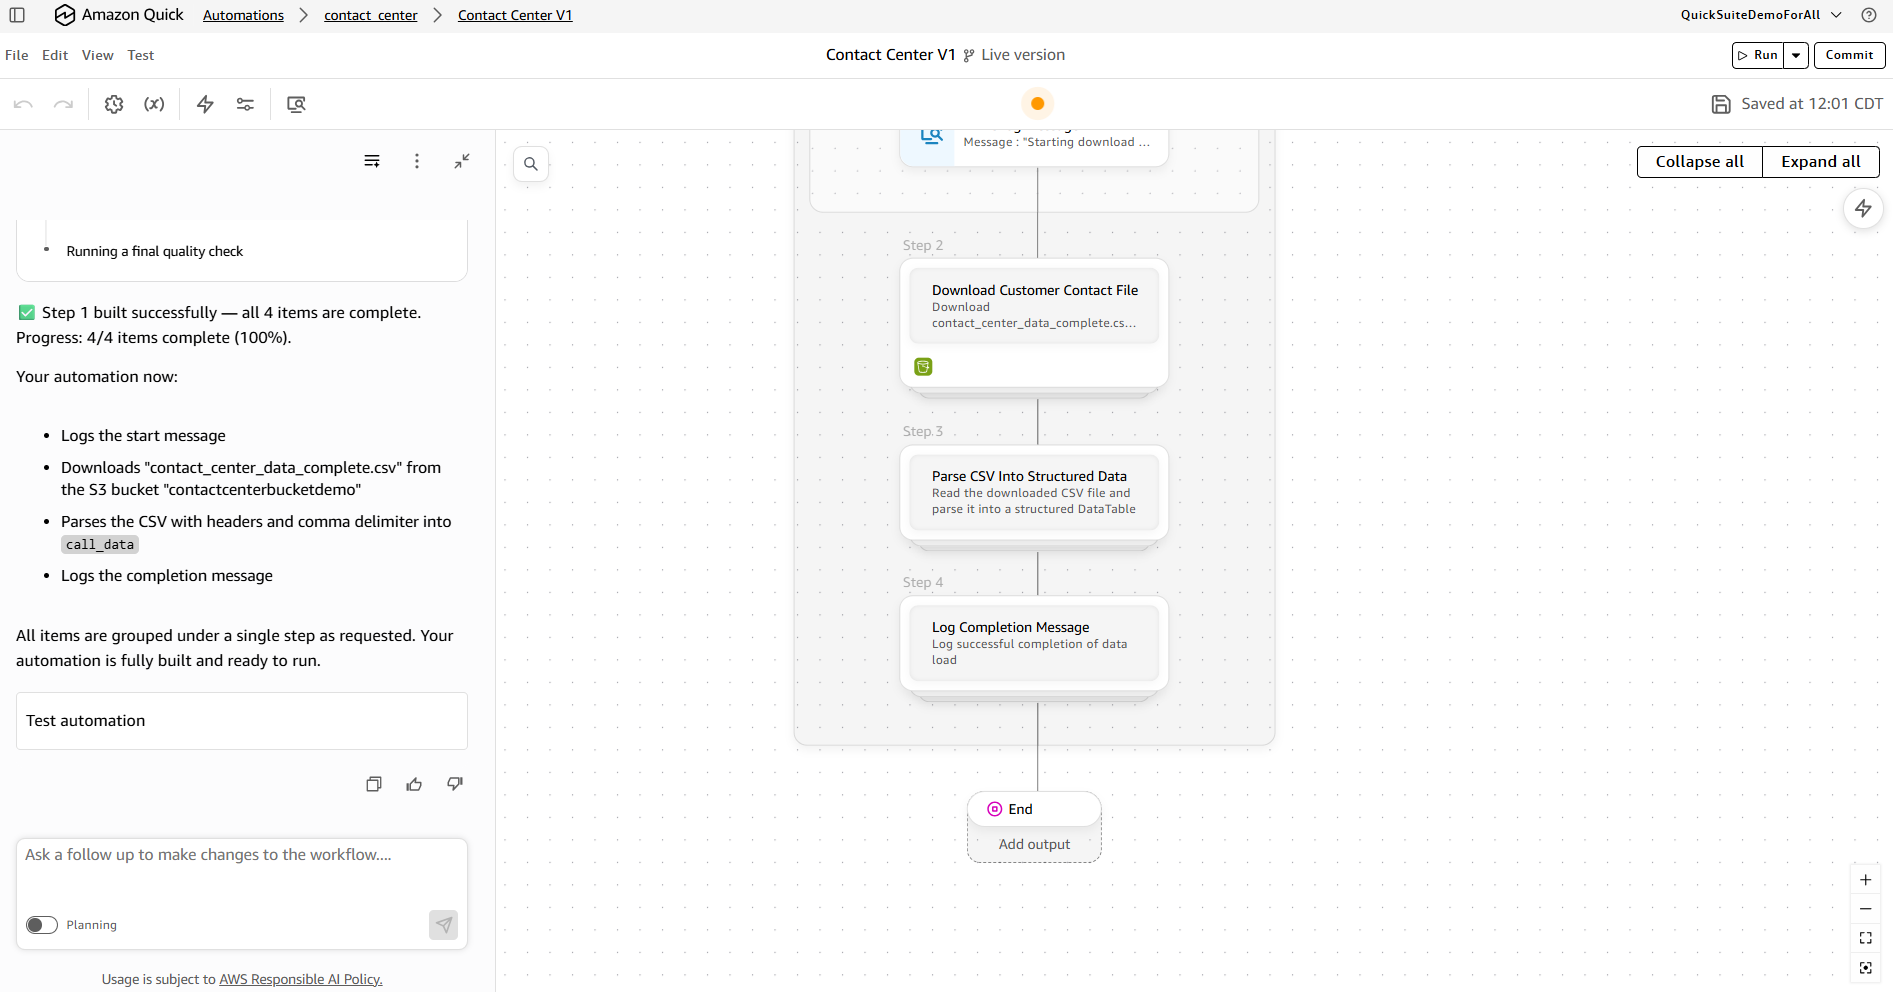Collapse the chat panel with arrows icon
The width and height of the screenshot is (1893, 992).
[462, 161]
